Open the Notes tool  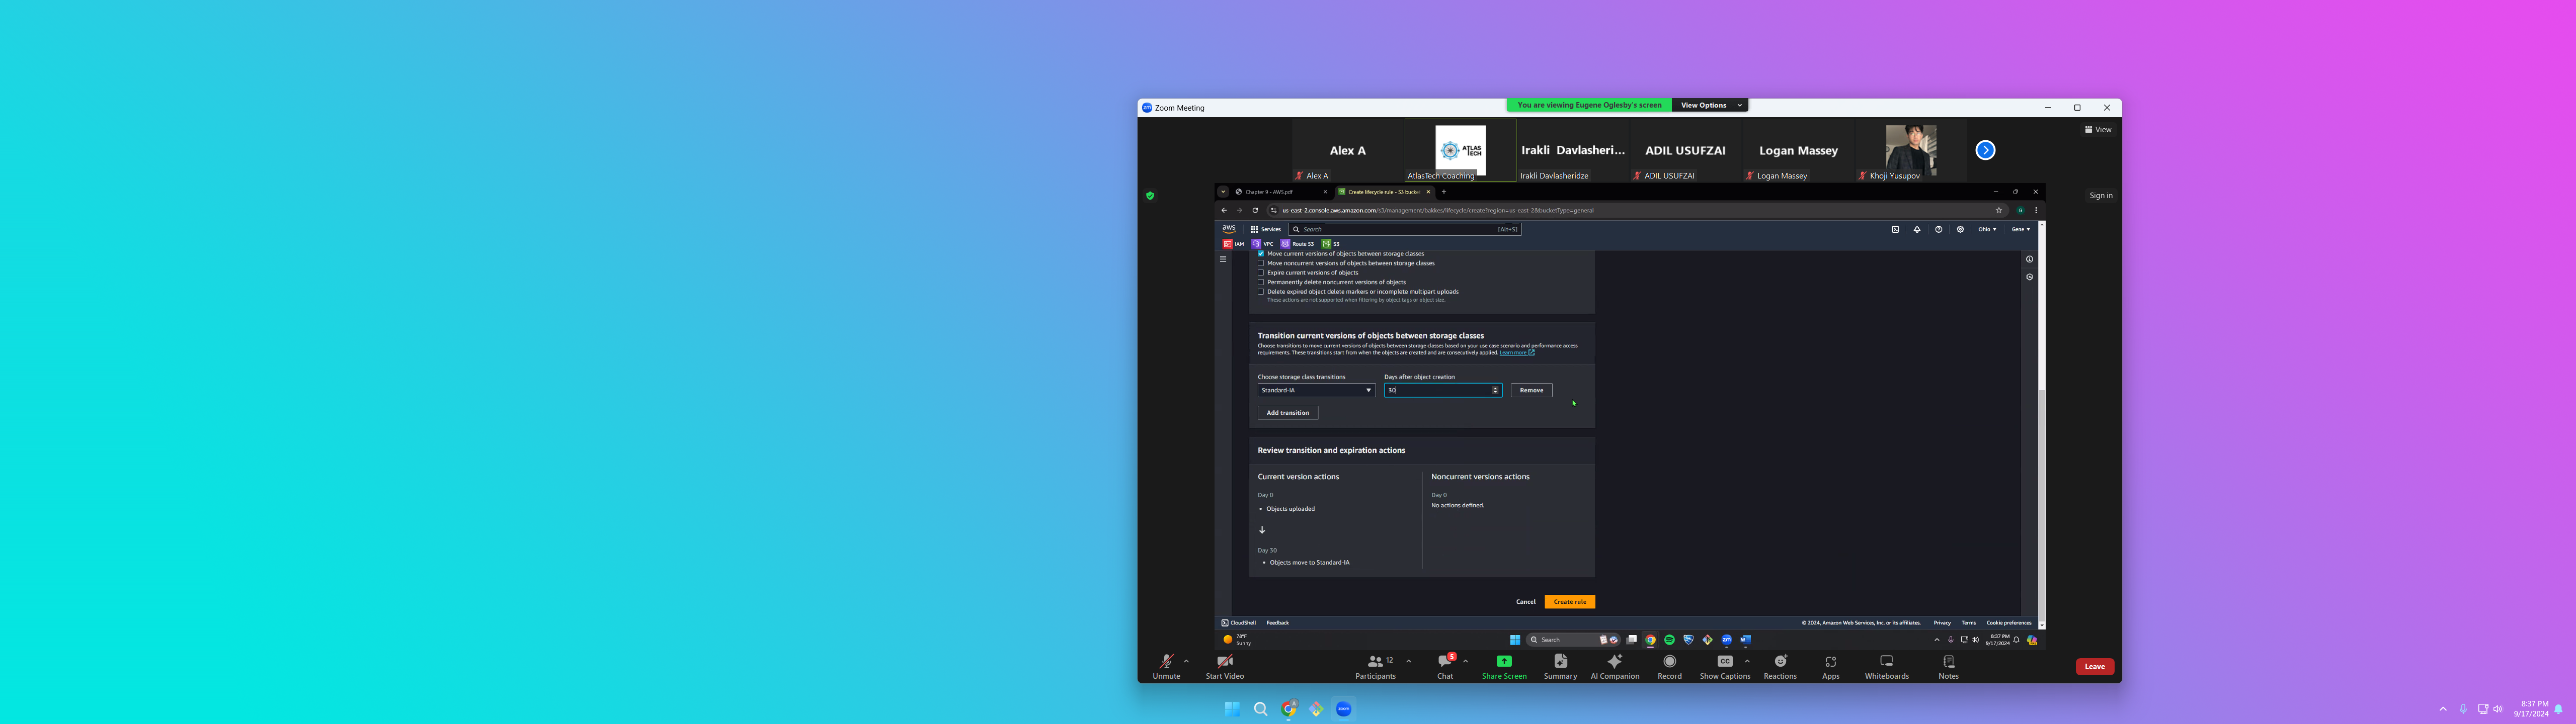point(1948,662)
